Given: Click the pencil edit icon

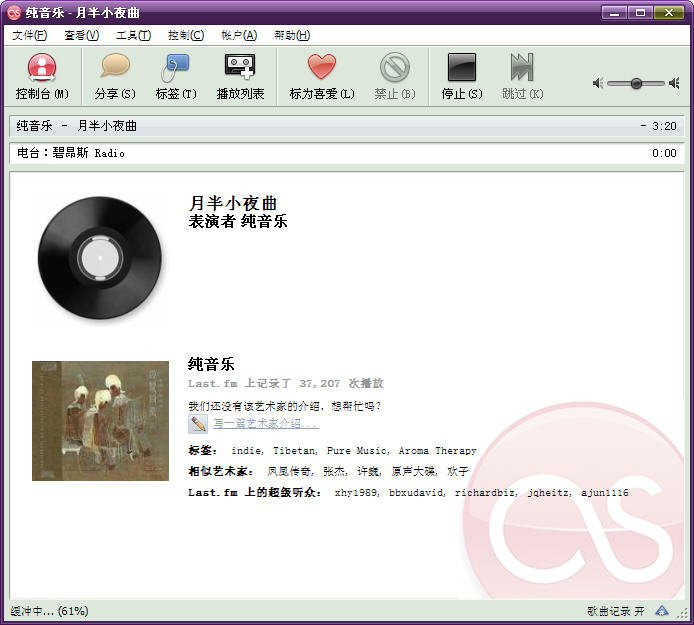Looking at the screenshot, I should pos(198,424).
